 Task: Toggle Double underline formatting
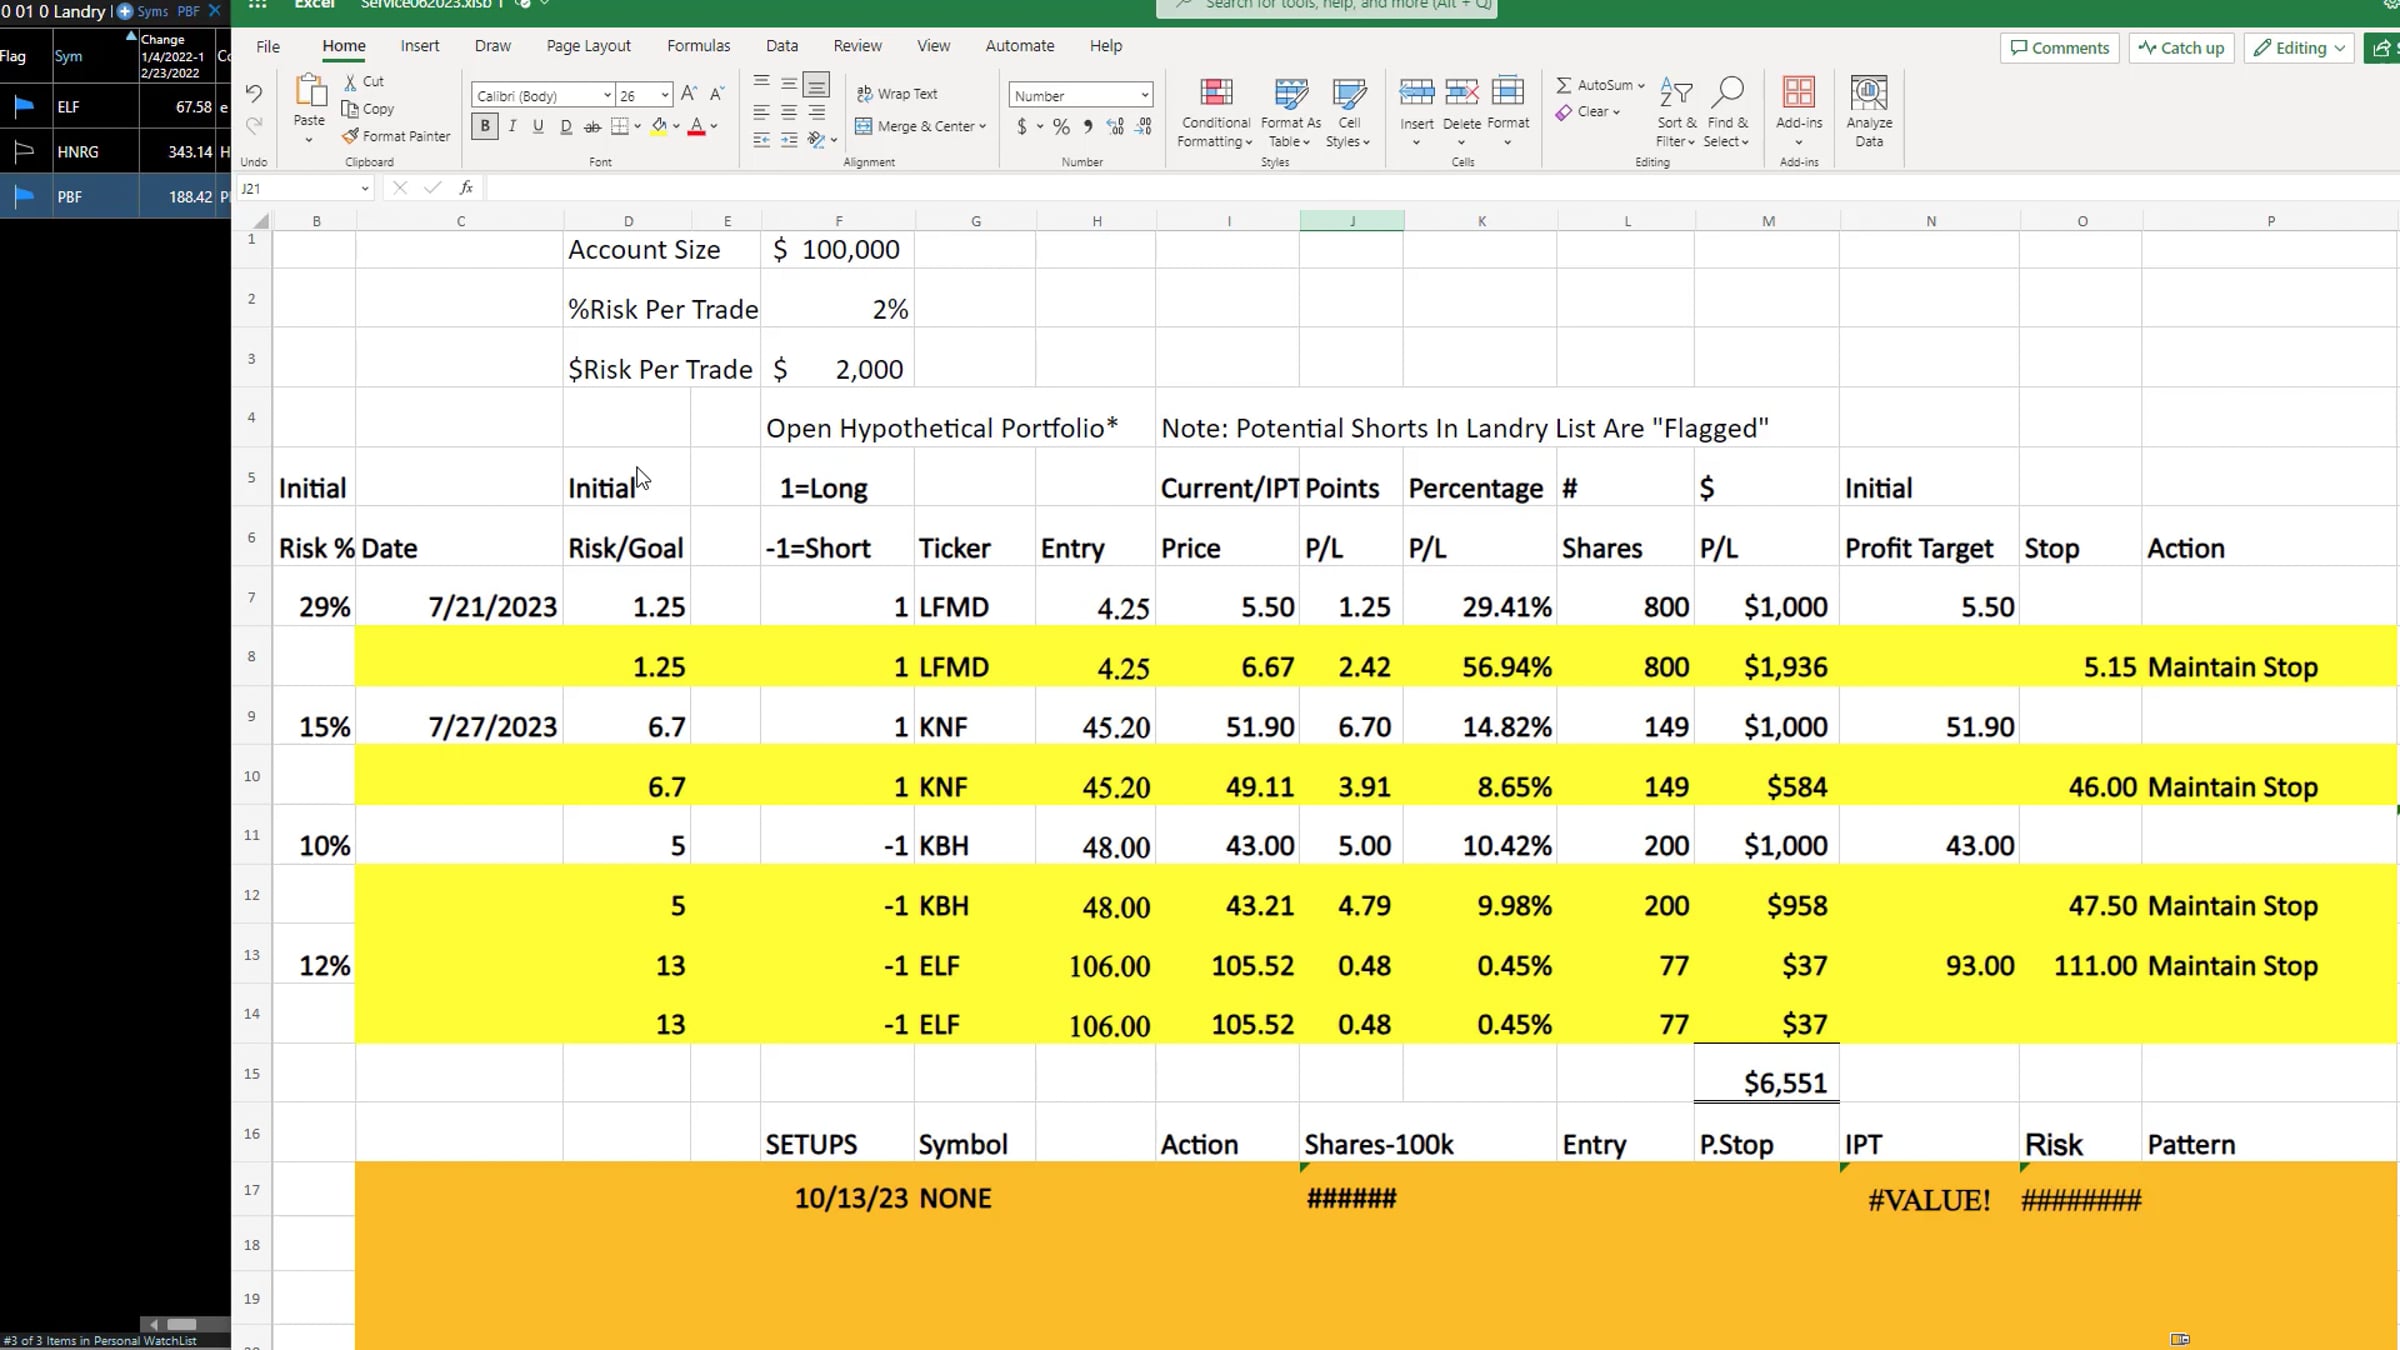566,126
